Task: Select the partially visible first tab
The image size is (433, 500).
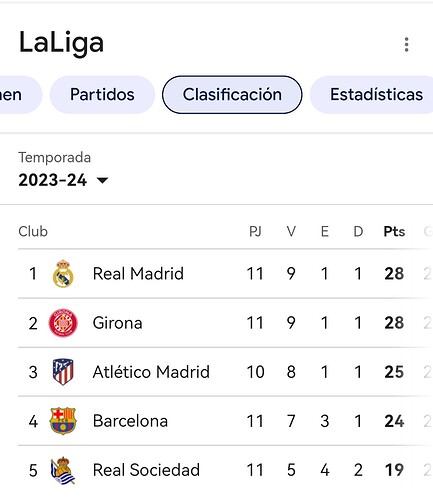Action: (x=20, y=95)
